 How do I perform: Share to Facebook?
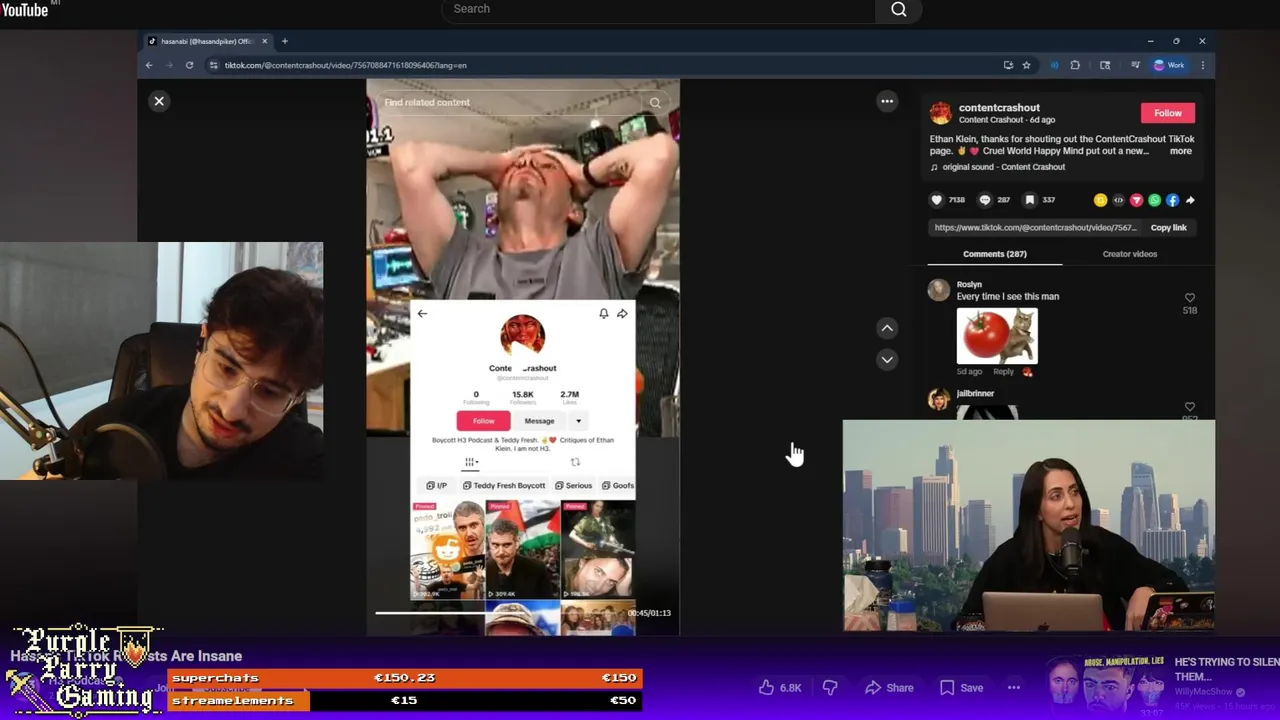(x=1173, y=200)
